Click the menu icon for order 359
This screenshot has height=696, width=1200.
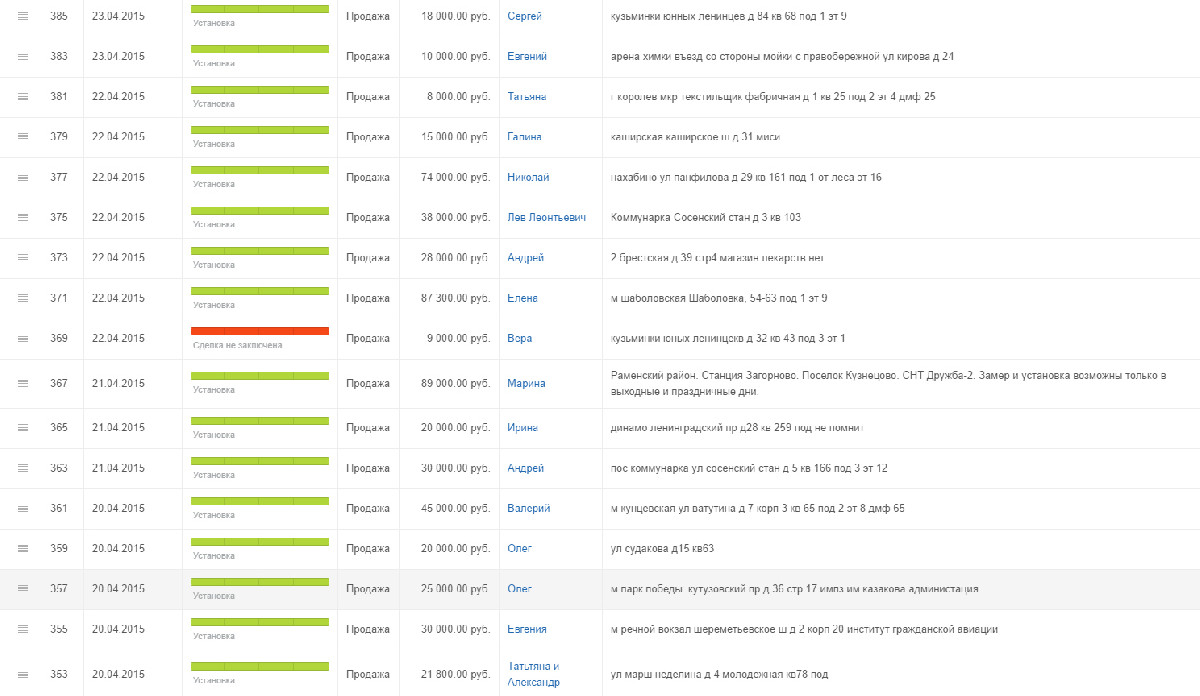(23, 548)
